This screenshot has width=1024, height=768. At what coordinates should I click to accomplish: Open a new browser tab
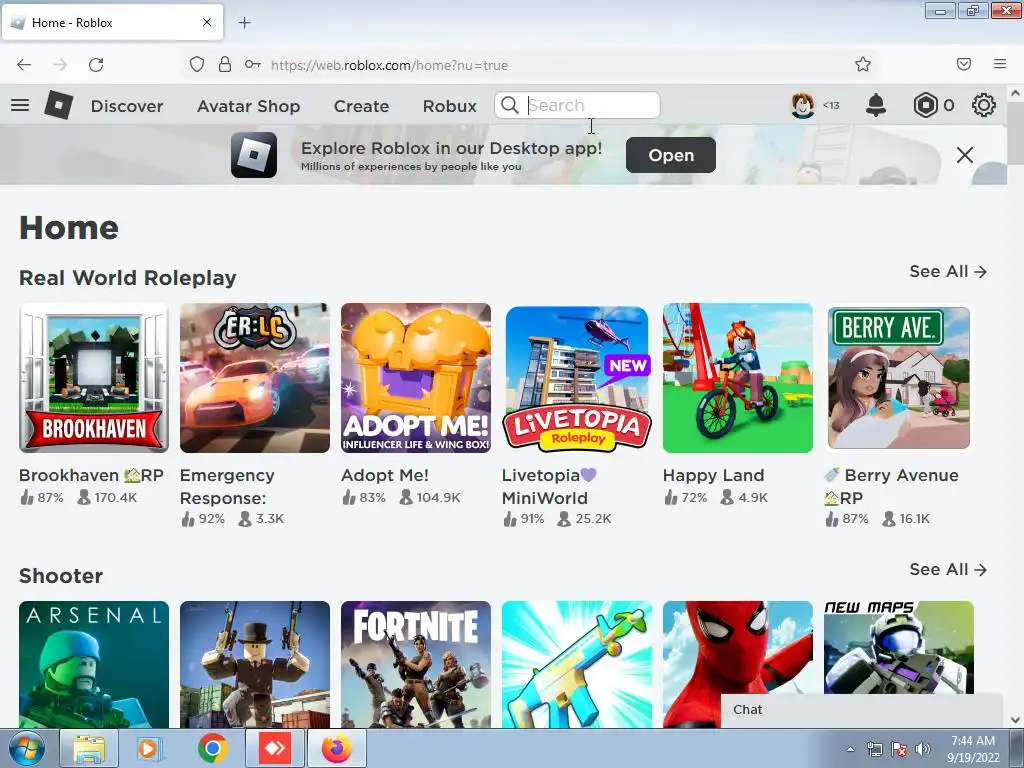(x=244, y=23)
